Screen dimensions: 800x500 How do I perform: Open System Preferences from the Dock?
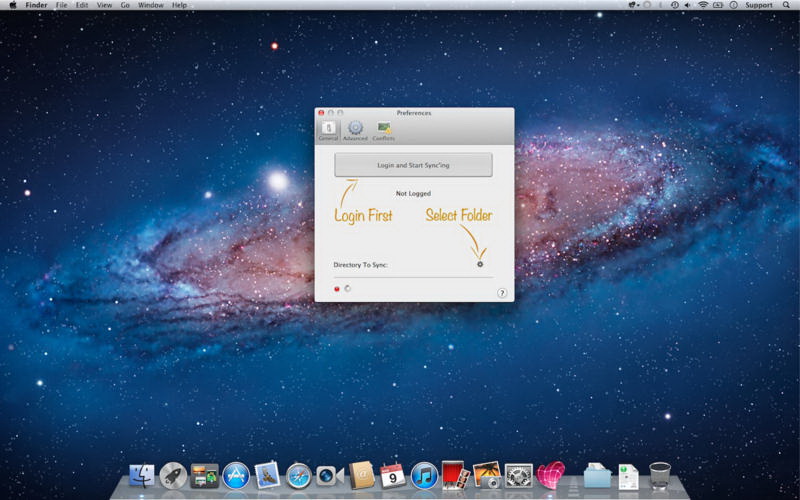[518, 476]
